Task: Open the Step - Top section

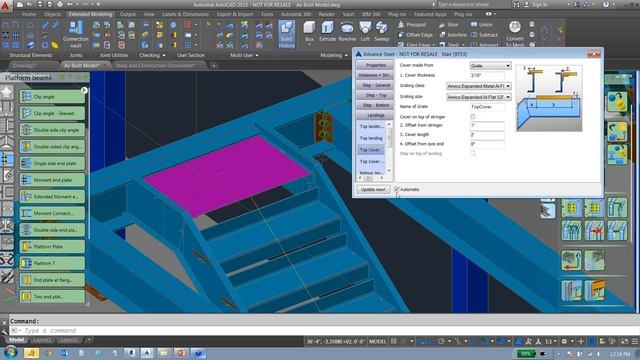Action: 375,95
